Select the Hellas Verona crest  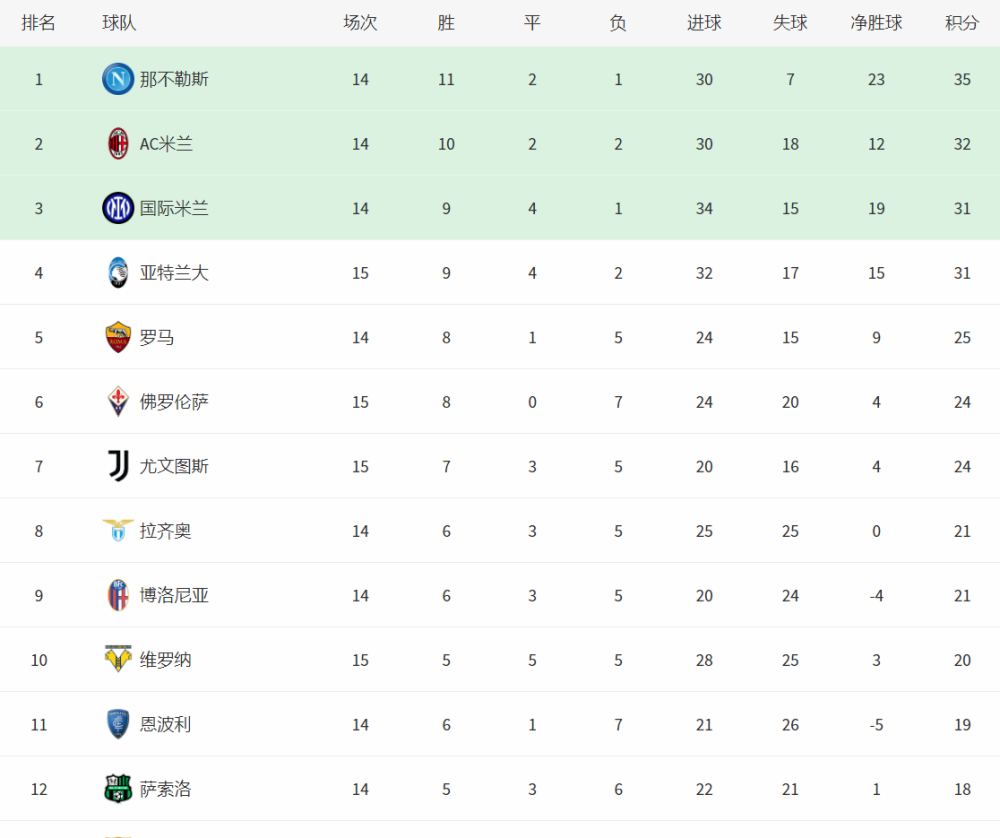coord(118,659)
